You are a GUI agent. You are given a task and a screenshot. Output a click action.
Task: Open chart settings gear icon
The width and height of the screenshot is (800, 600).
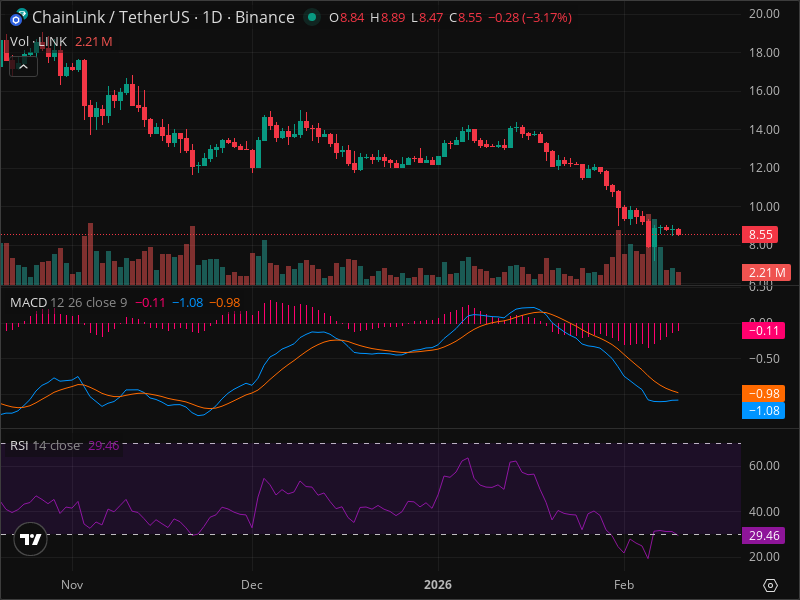(770, 585)
